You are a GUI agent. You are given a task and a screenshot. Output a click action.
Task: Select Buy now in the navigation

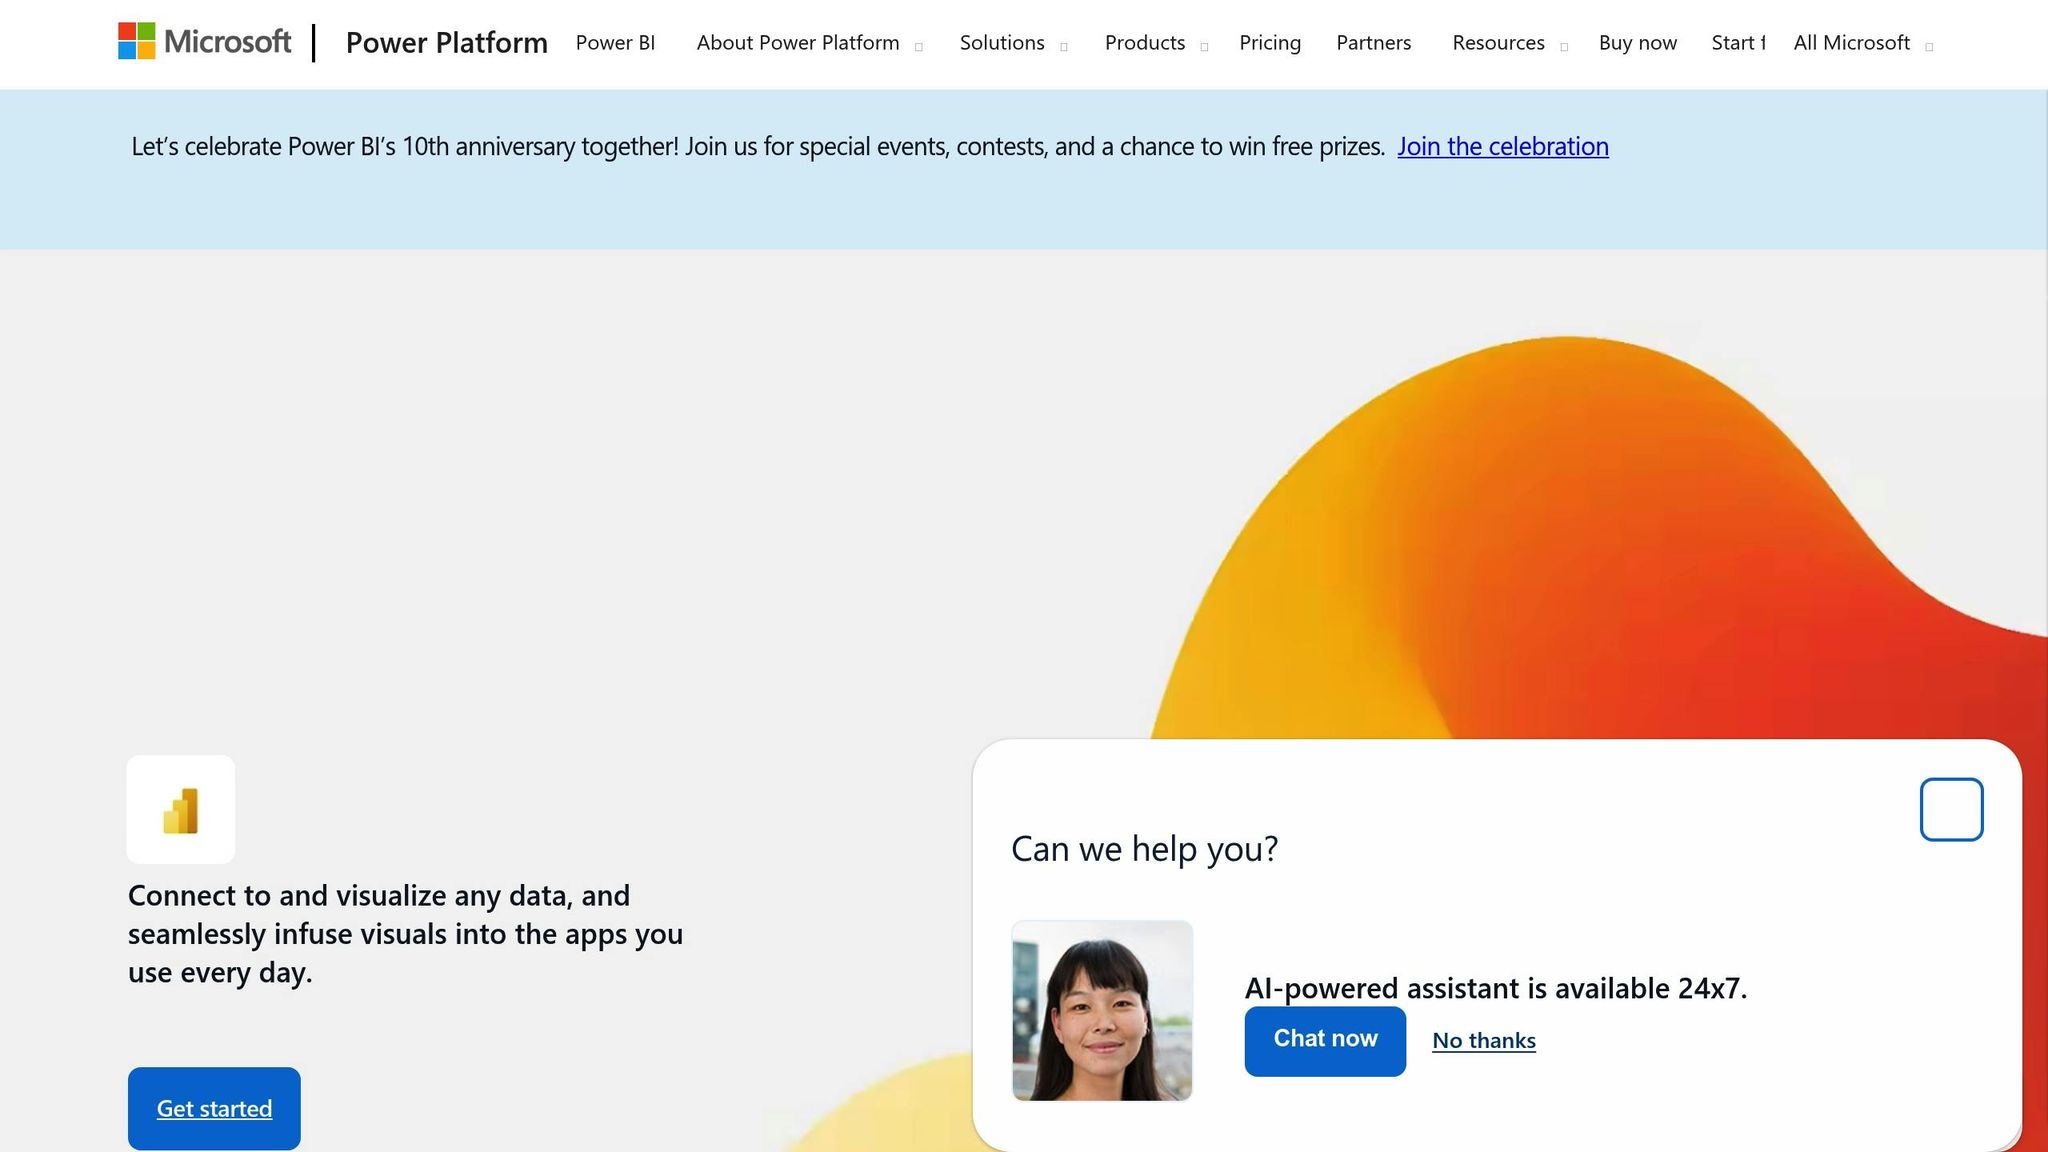[1637, 42]
